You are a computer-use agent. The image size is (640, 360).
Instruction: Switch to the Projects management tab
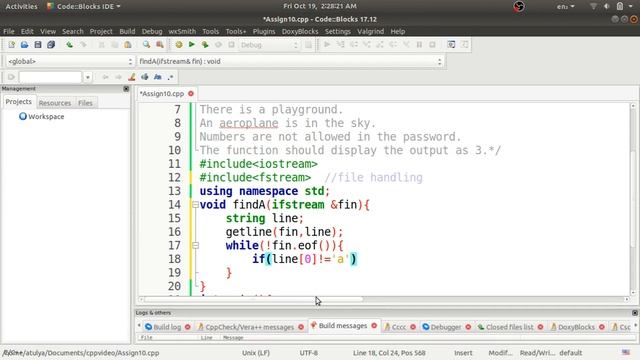pyautogui.click(x=18, y=102)
